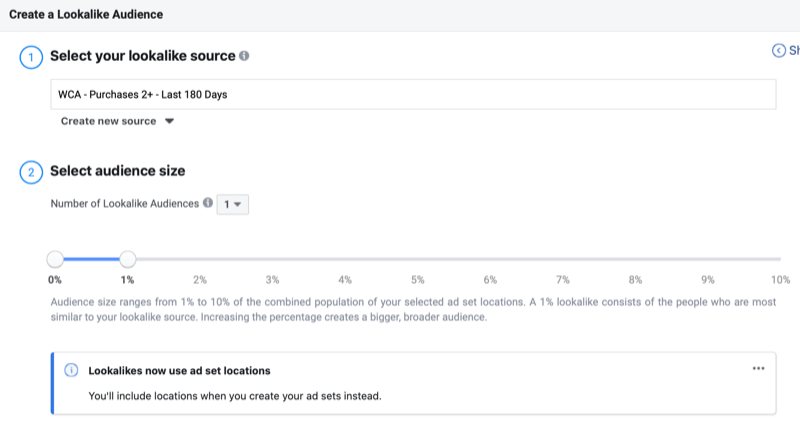Click the 3% mark on slider
800x441 pixels.
[272, 260]
